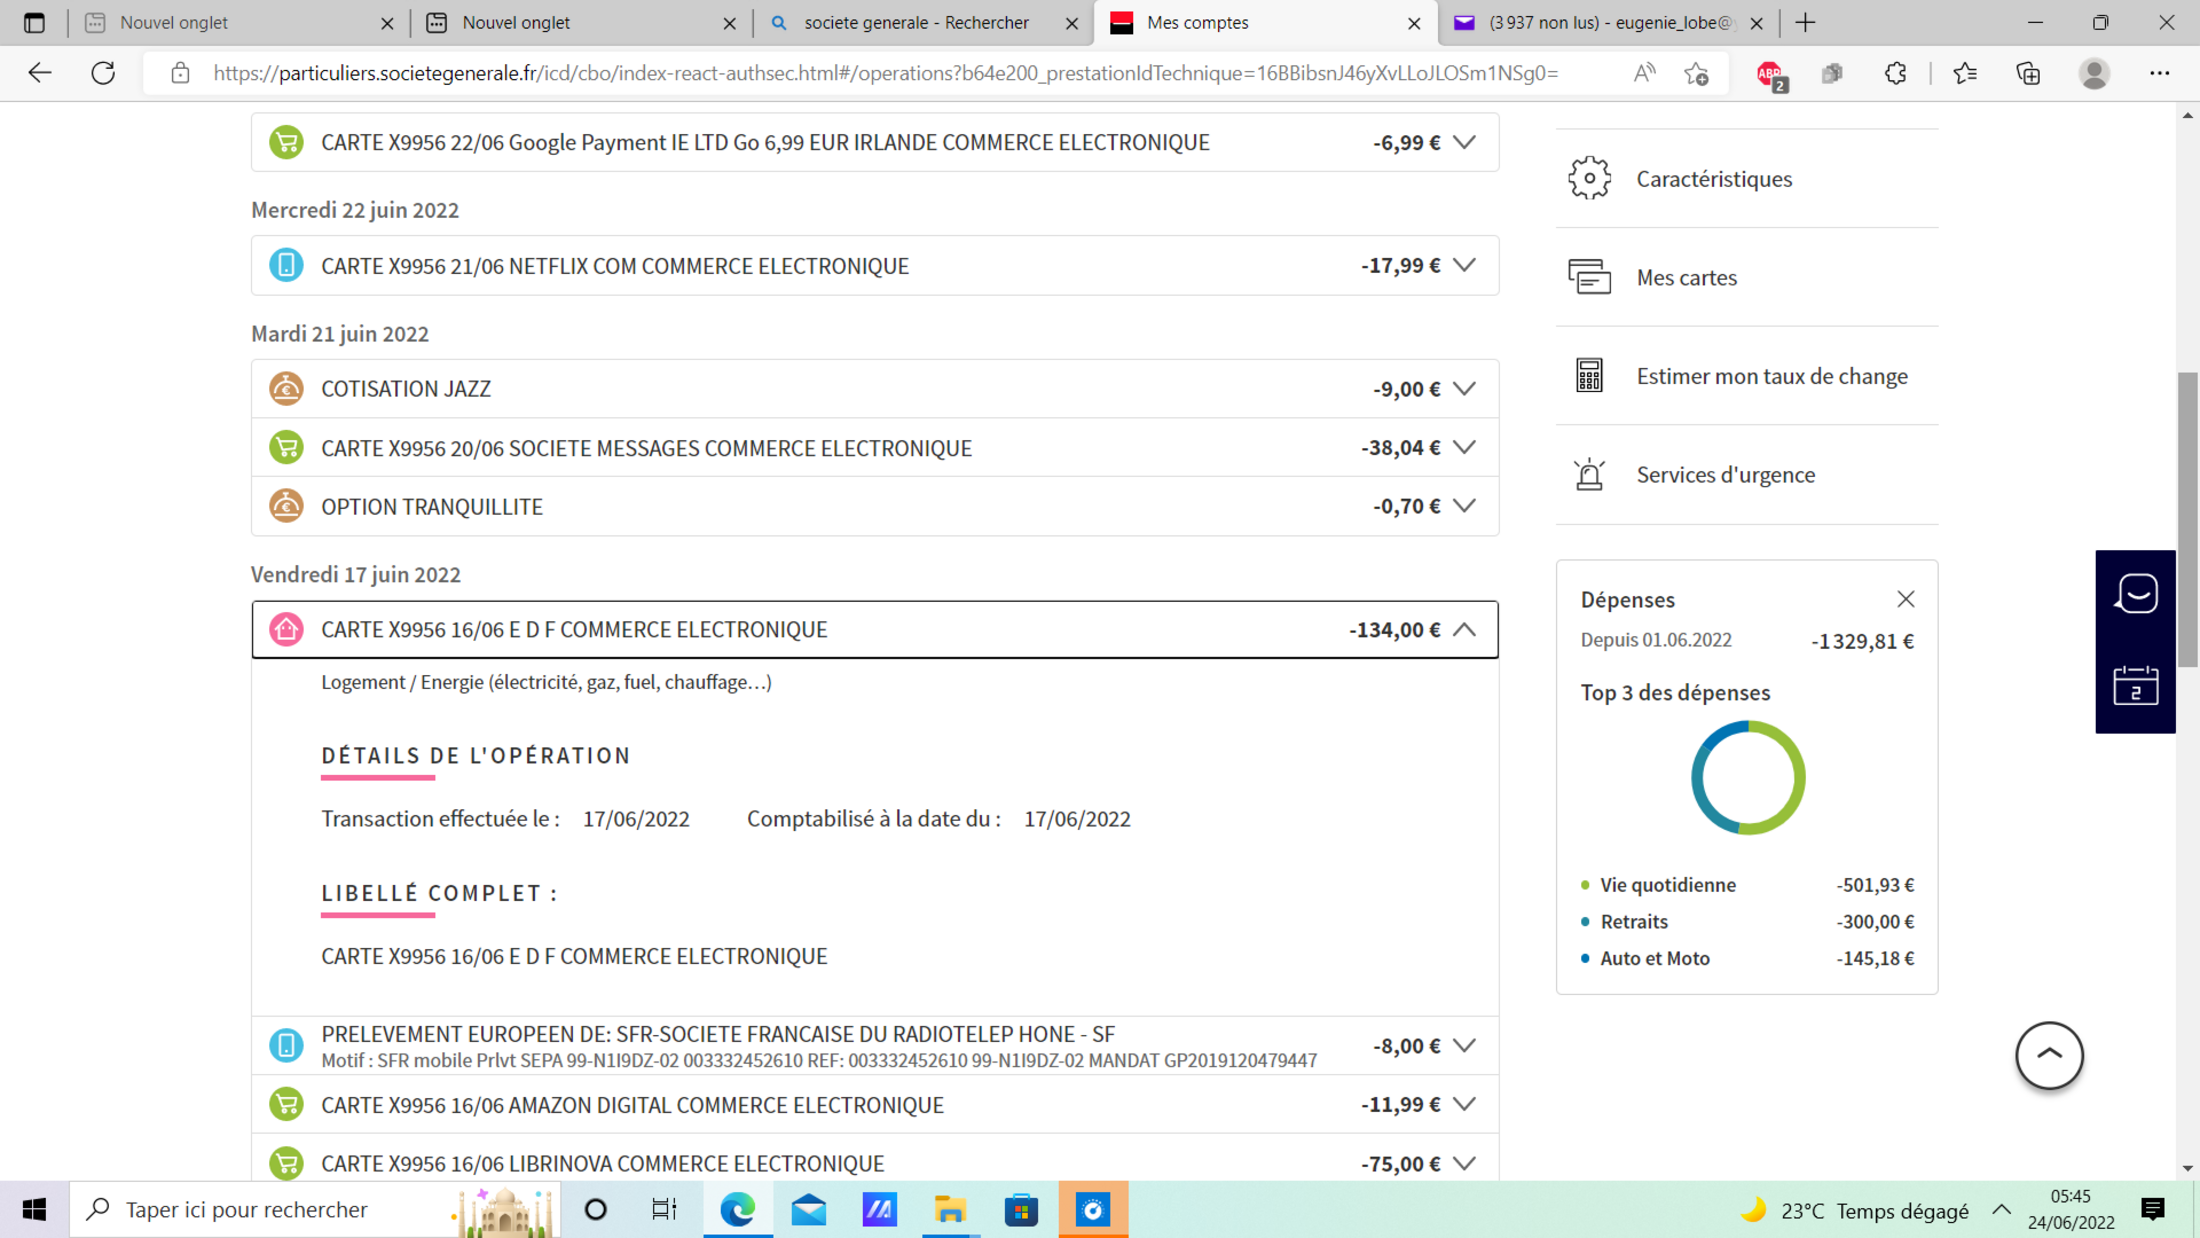Open the Caractéristiques link
The width and height of the screenshot is (2200, 1238).
(1714, 179)
